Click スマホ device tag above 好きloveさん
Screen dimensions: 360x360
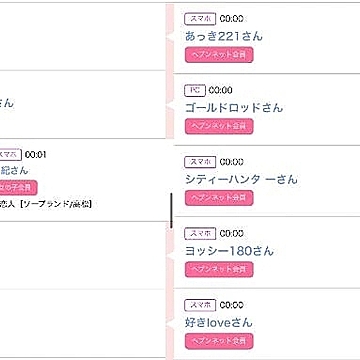[x=200, y=305]
